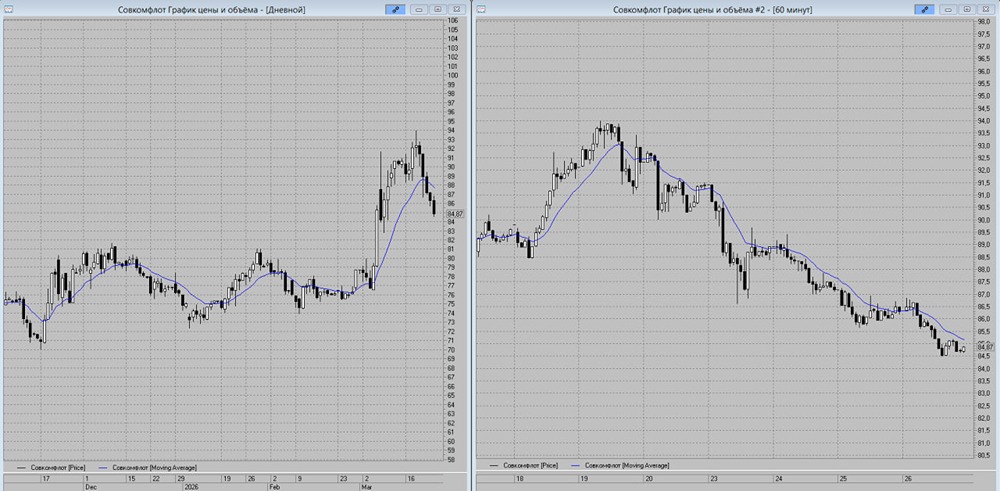Maximize the 60 минут chart window
This screenshot has height=491, width=1000.
(x=967, y=10)
